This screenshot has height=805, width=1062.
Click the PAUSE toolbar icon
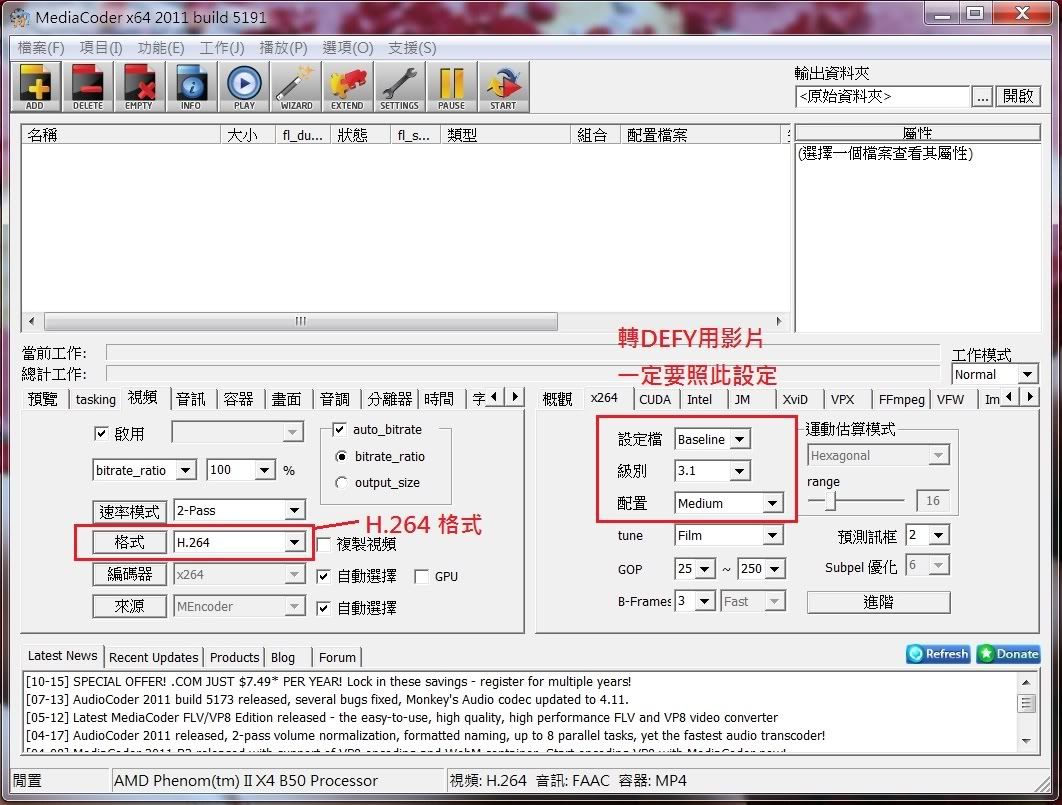[452, 87]
